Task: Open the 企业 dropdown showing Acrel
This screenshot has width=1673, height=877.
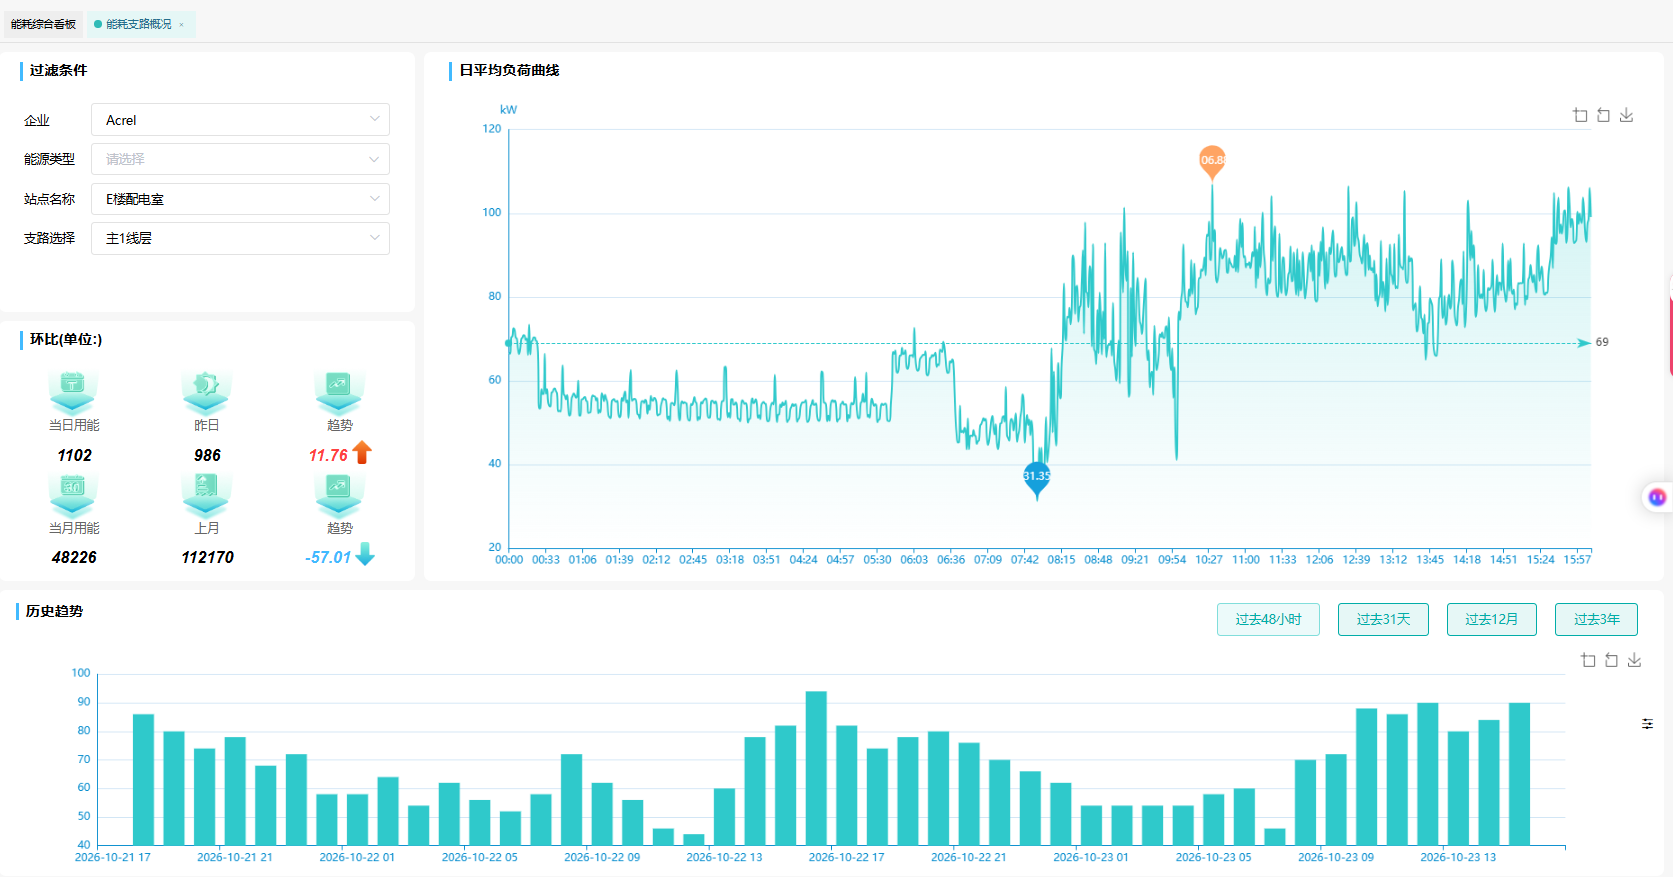Action: 240,120
